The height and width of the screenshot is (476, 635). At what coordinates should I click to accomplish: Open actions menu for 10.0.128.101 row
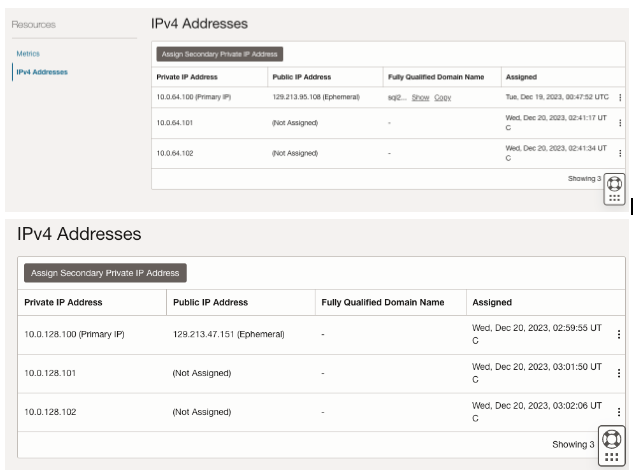pos(619,373)
